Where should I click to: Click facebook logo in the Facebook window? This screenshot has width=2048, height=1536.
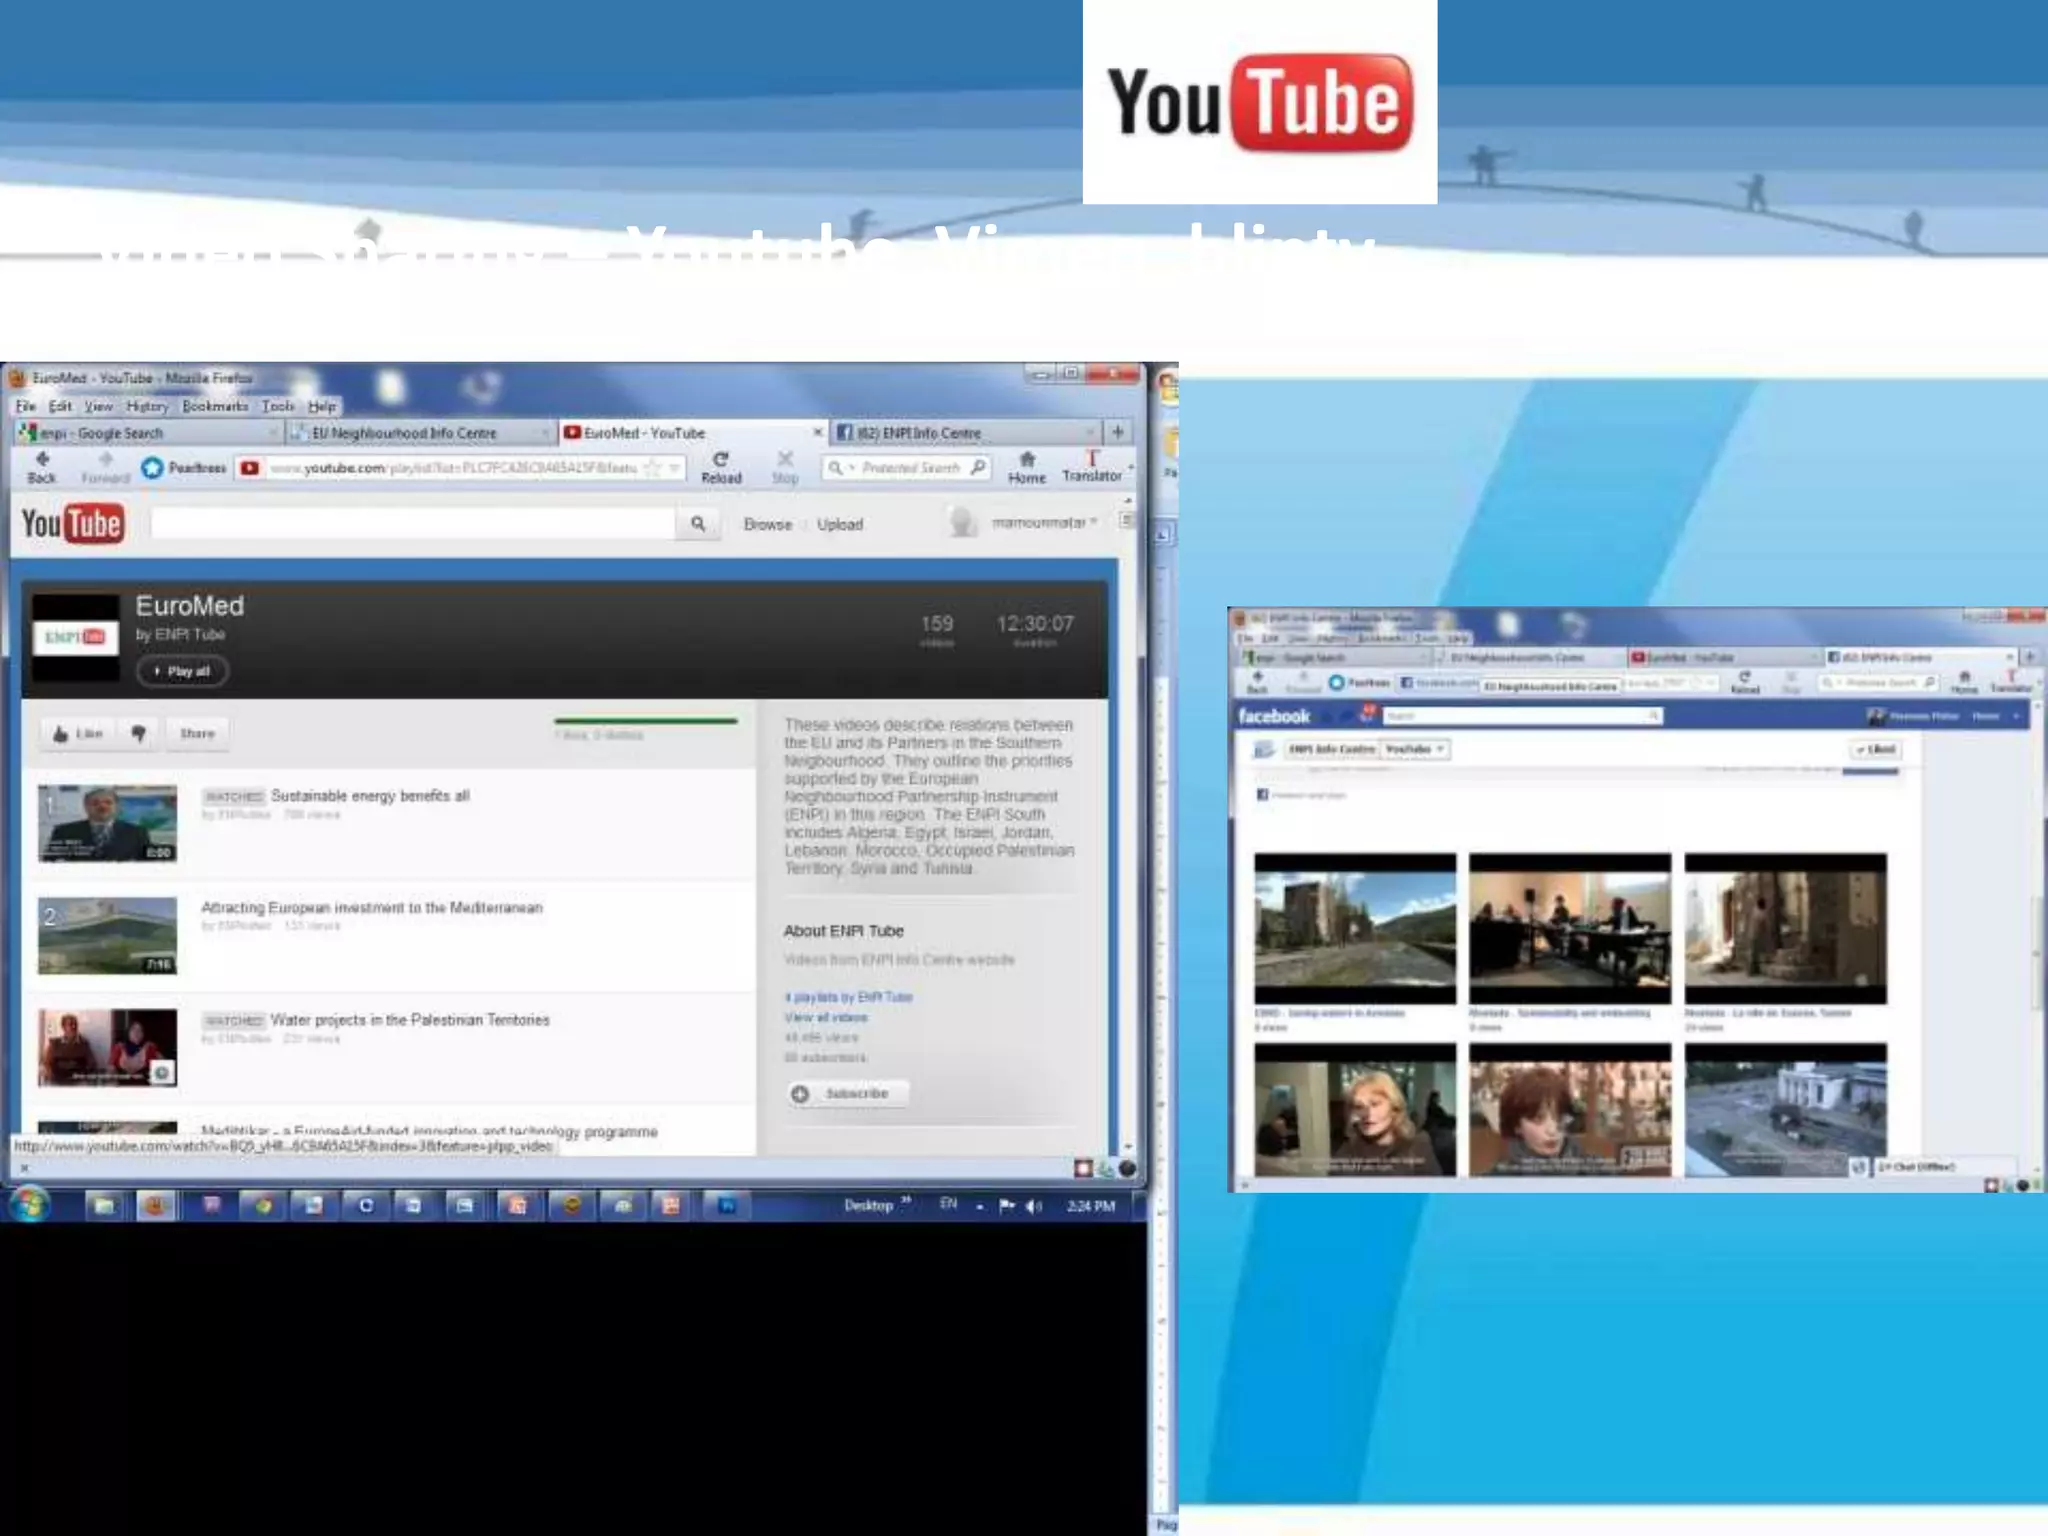1274,716
